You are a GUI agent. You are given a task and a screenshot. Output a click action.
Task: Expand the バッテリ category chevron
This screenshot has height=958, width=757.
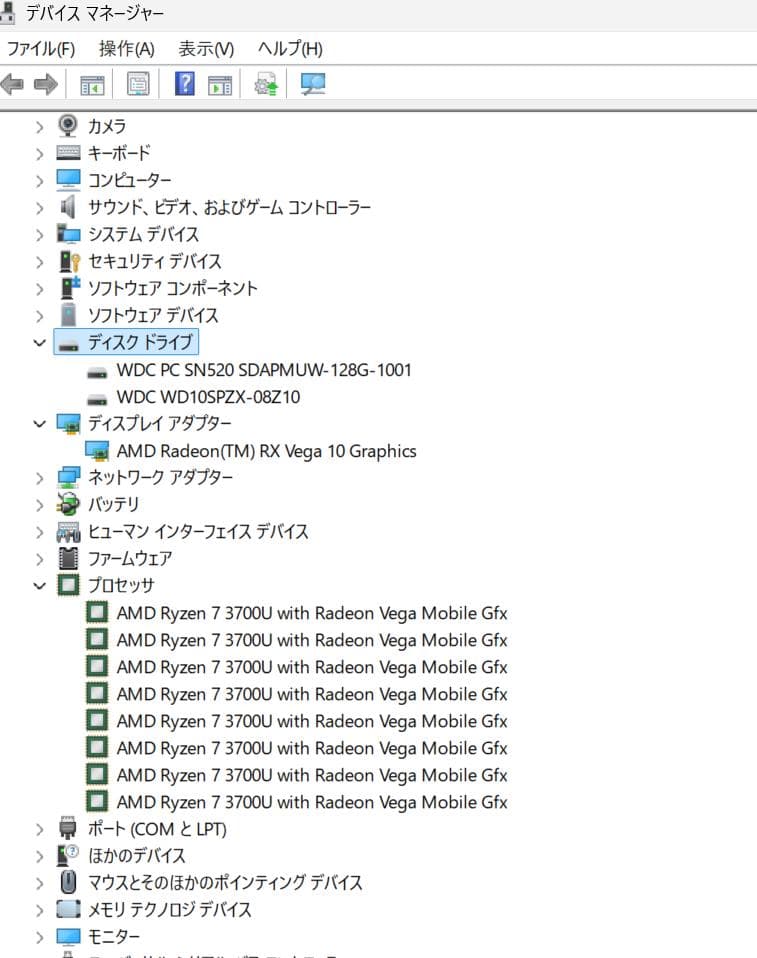(x=40, y=505)
